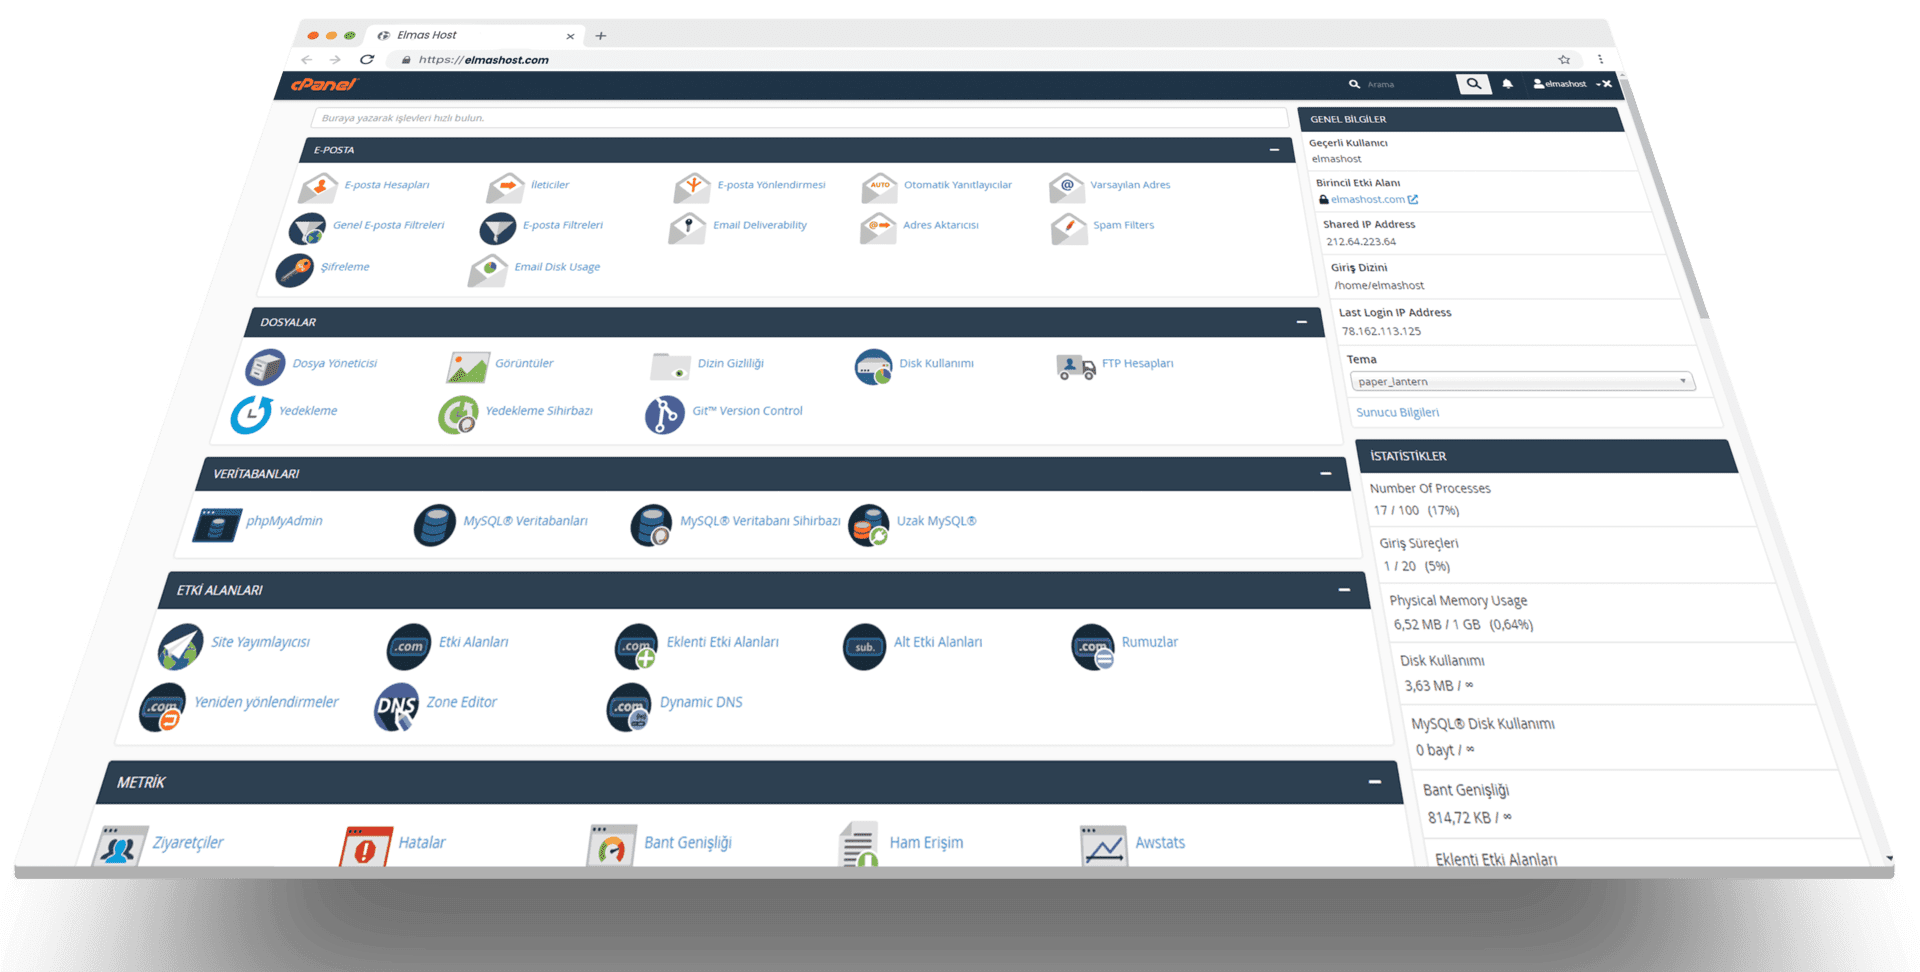Open Email Disk Usage icon
Screen dimensions: 1920x972
(488, 270)
